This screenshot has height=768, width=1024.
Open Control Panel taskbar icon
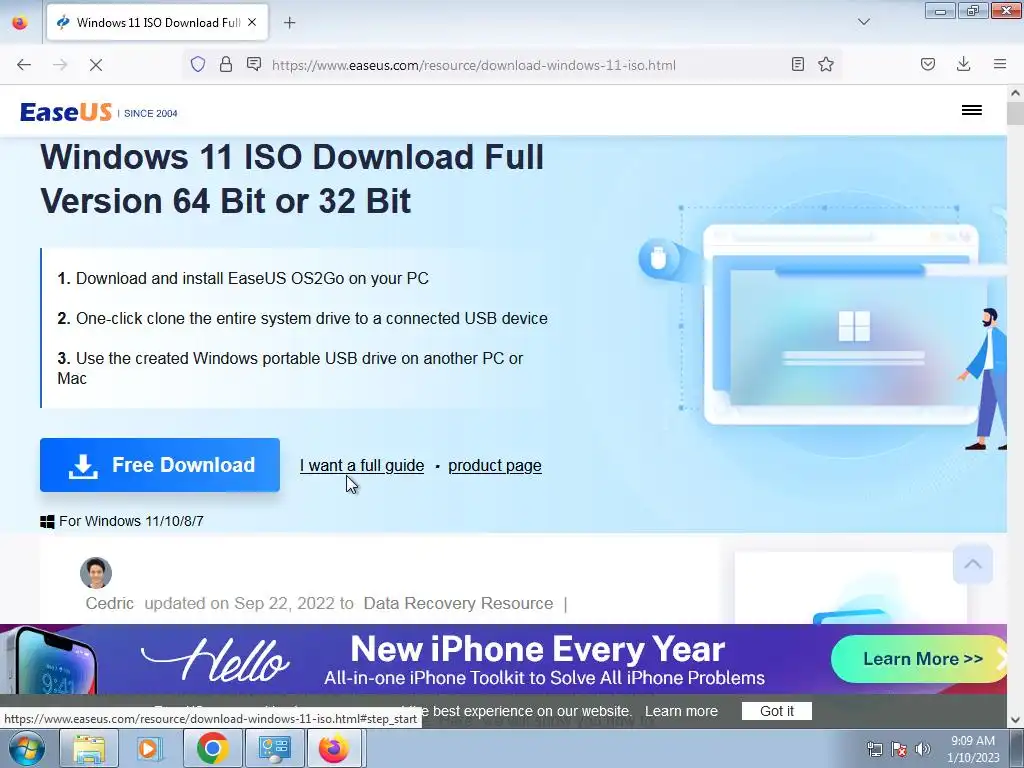coord(274,748)
